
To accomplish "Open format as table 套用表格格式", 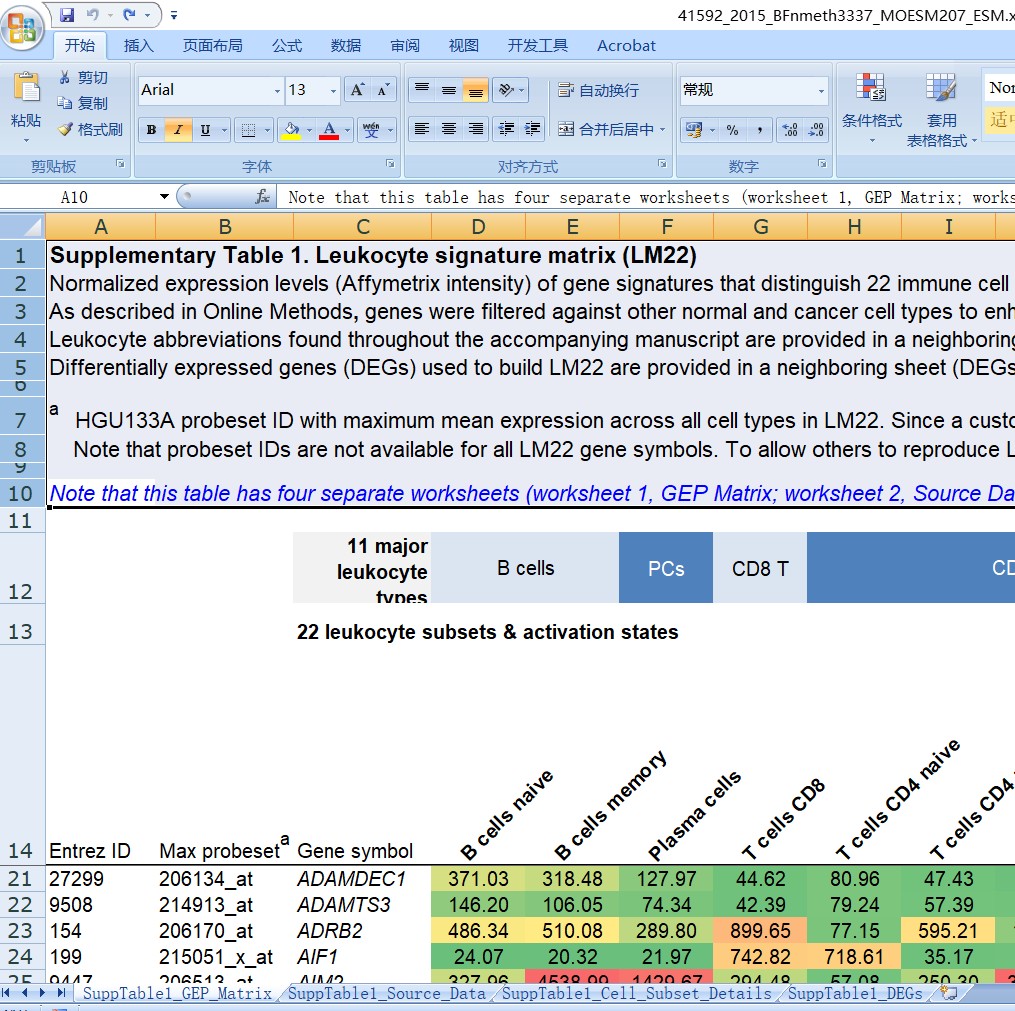I will (941, 109).
